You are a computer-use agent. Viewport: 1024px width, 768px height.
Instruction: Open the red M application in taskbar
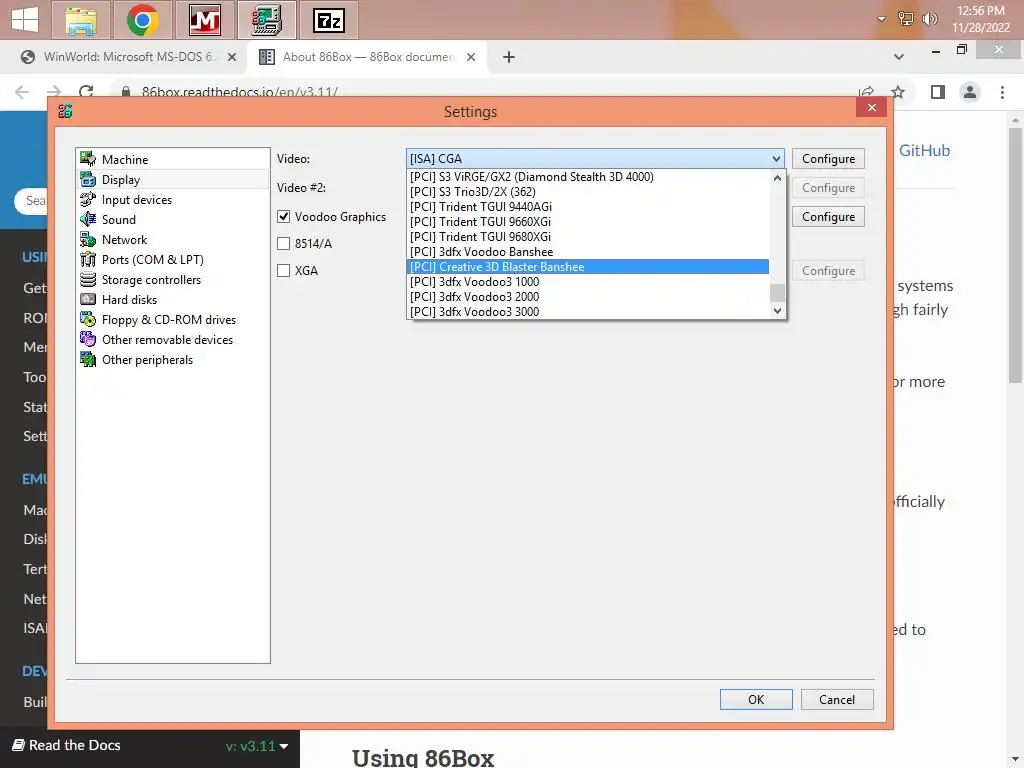(204, 20)
